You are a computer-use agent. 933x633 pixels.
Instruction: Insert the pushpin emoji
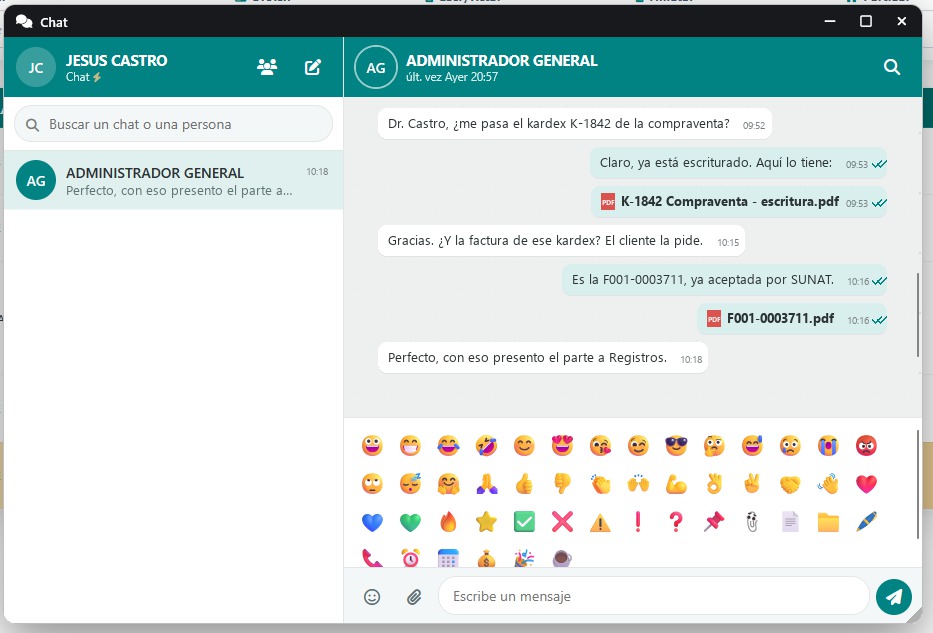[714, 522]
